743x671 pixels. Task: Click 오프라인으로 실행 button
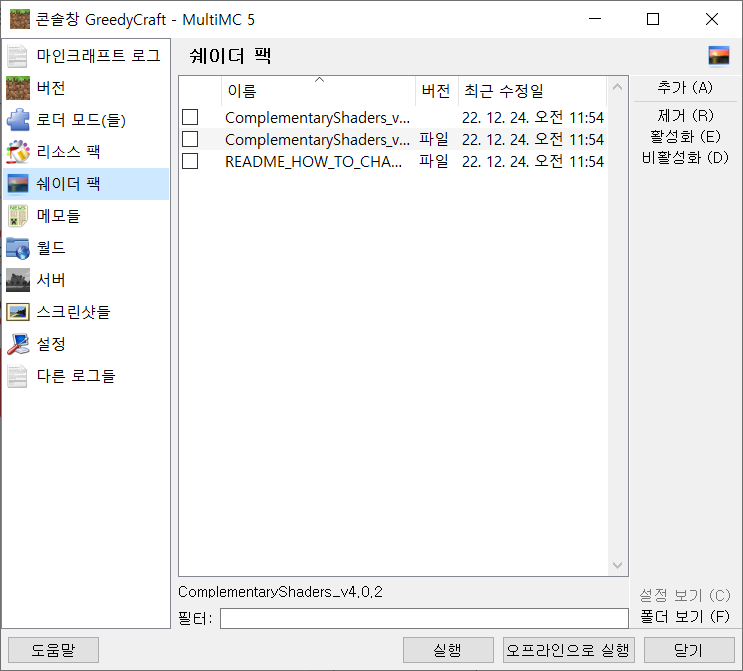[568, 650]
